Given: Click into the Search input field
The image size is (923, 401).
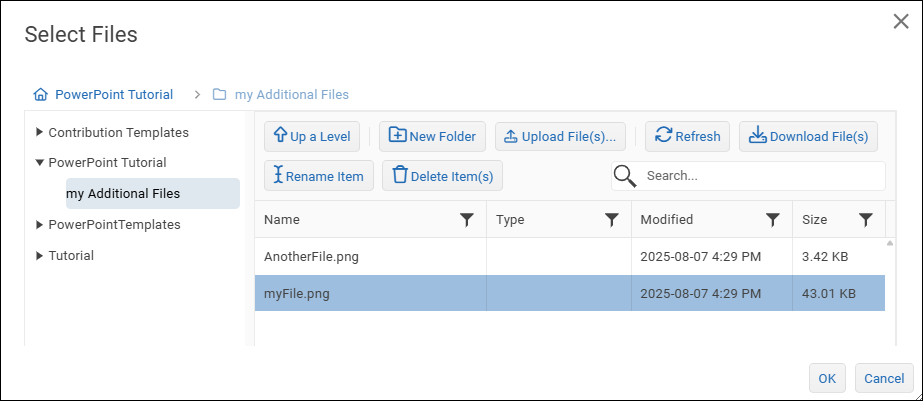Looking at the screenshot, I should (760, 176).
